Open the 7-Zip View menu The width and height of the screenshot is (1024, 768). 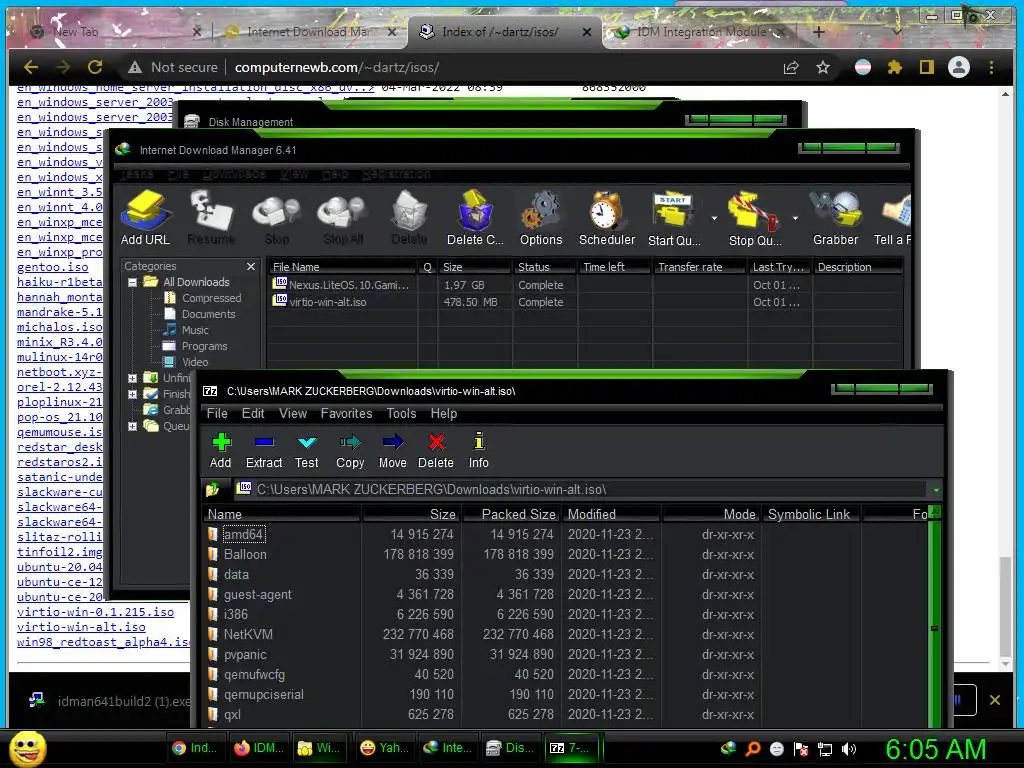point(293,413)
